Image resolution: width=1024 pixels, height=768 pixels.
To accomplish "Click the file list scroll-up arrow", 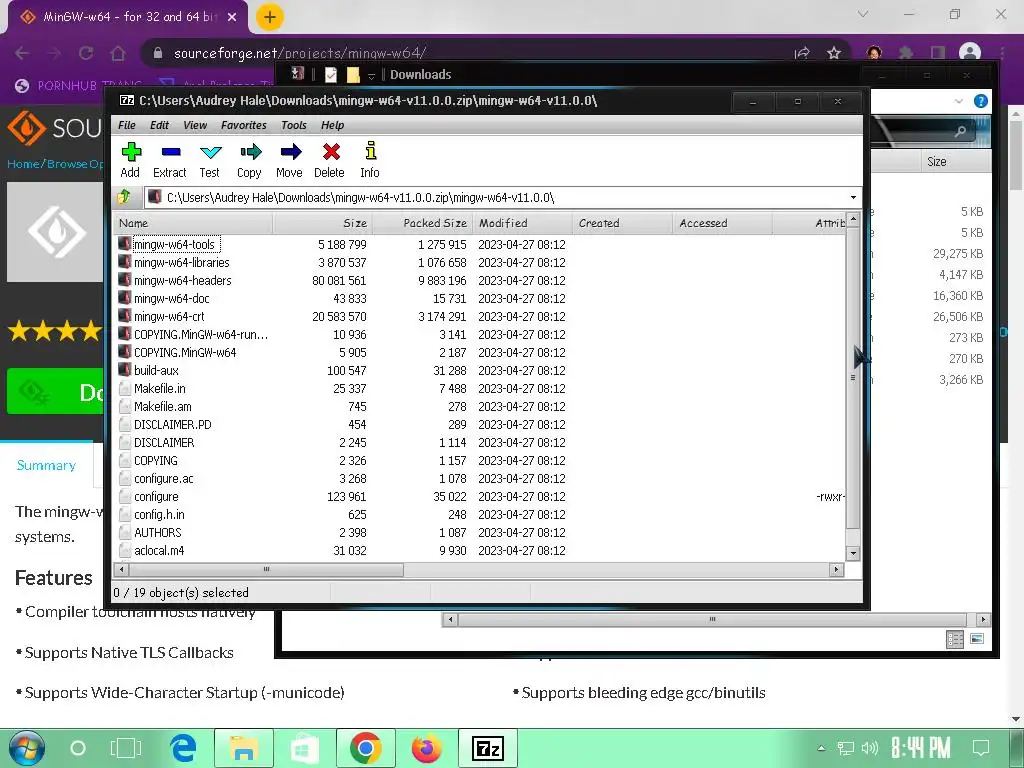I will pos(853,220).
